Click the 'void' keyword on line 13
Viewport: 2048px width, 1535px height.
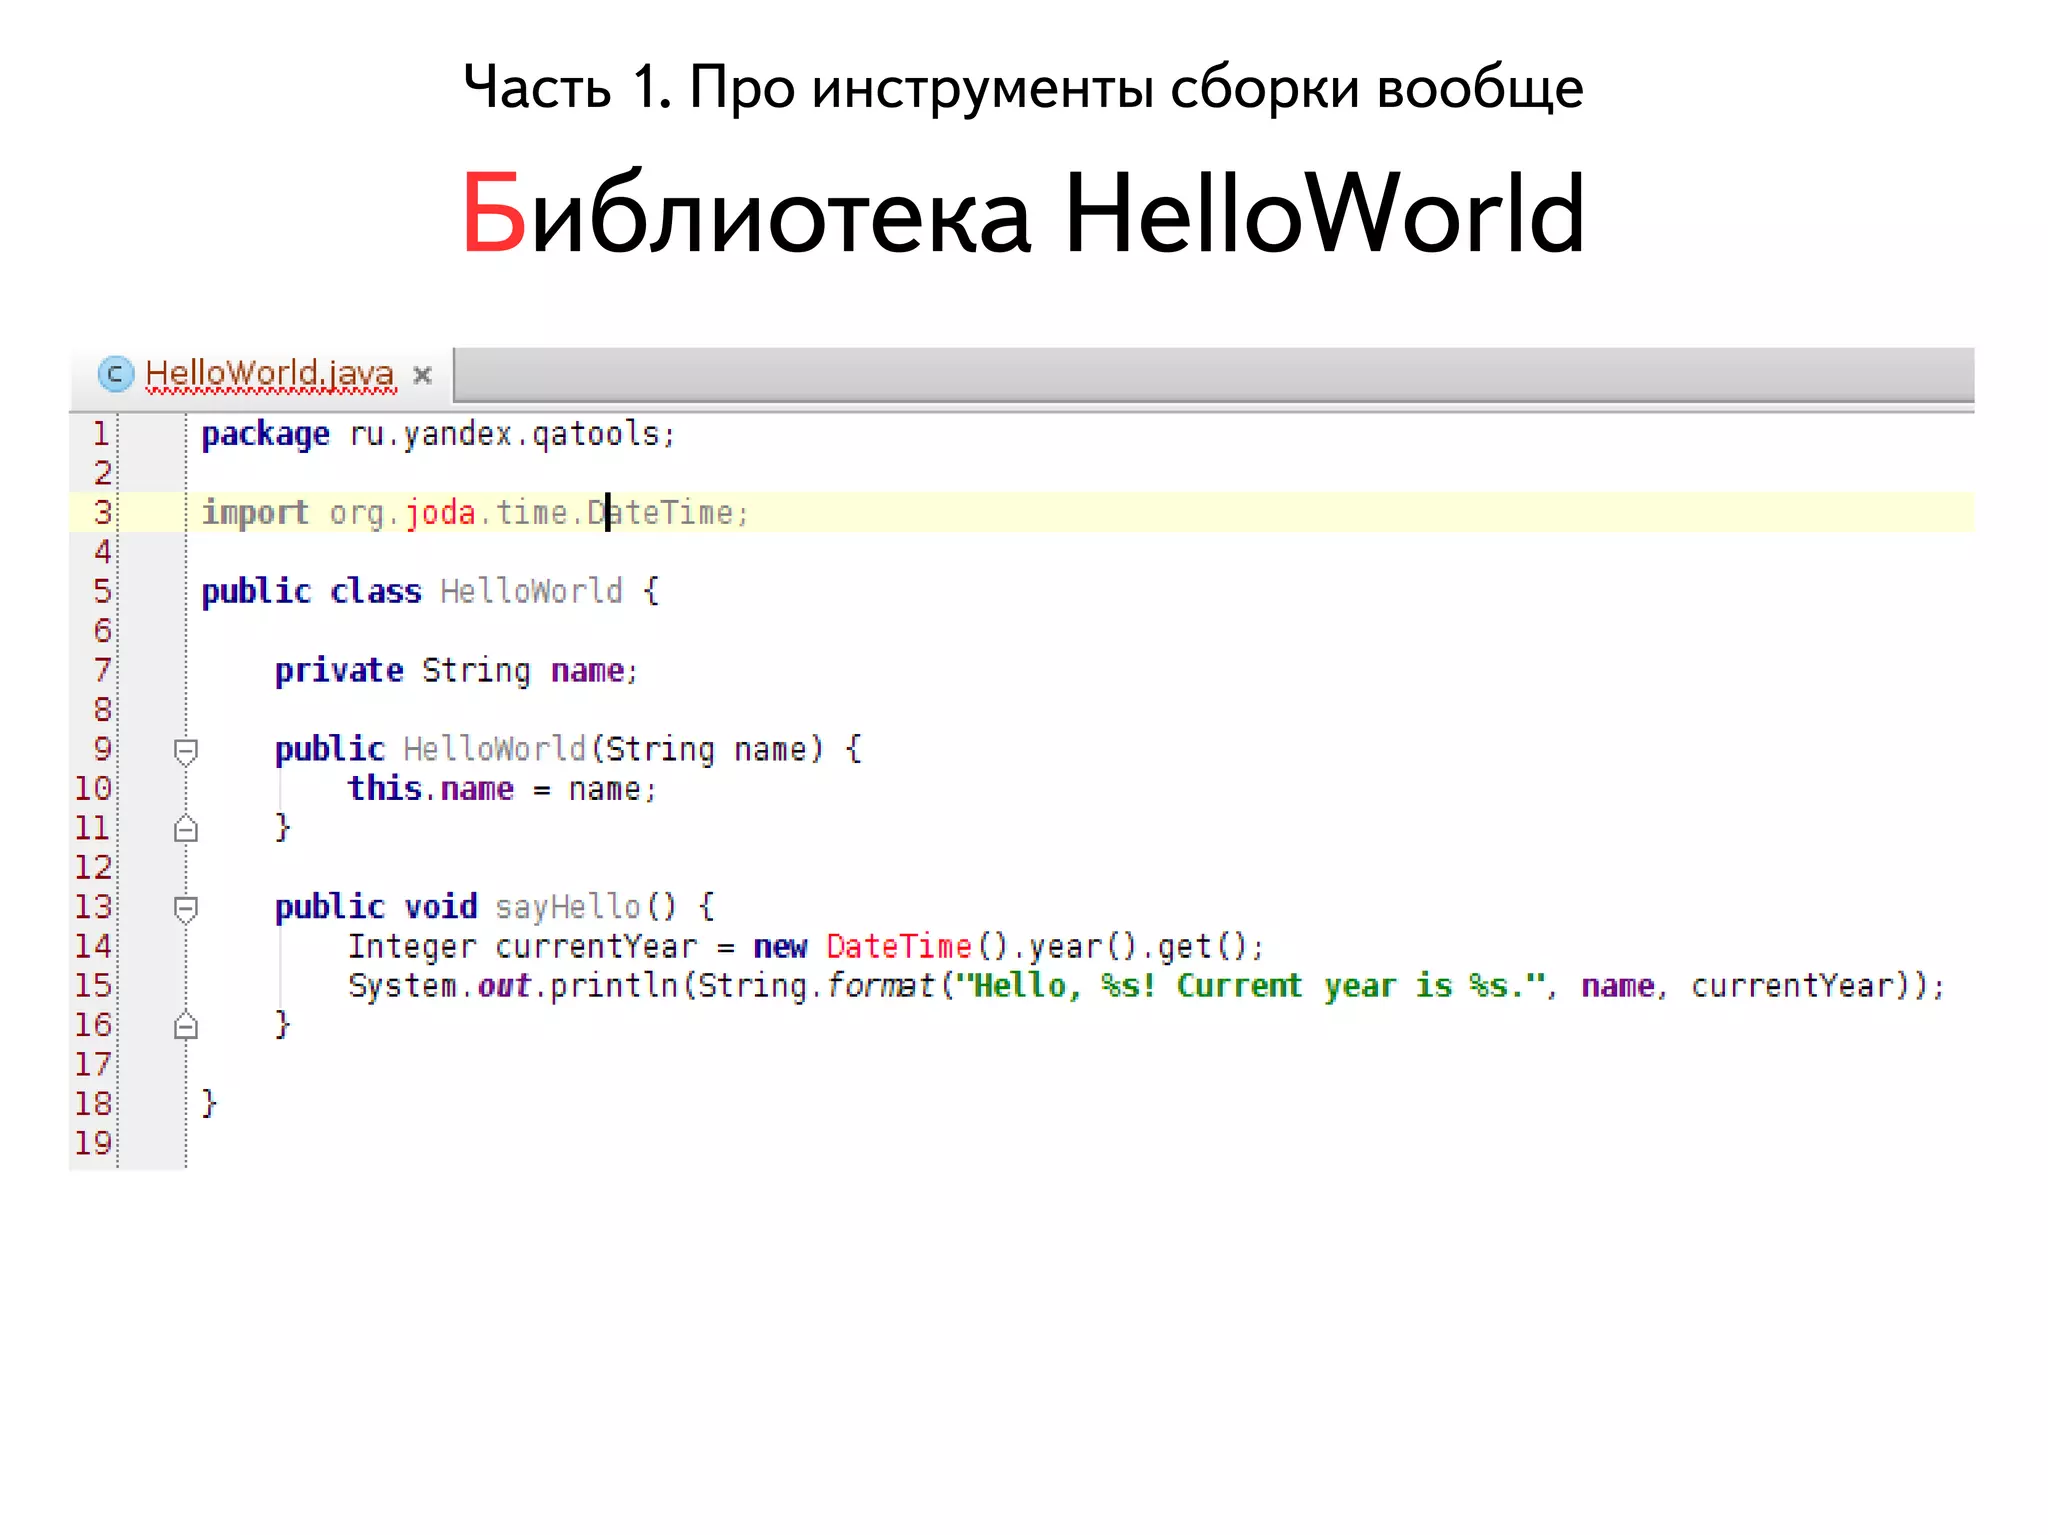[x=441, y=907]
